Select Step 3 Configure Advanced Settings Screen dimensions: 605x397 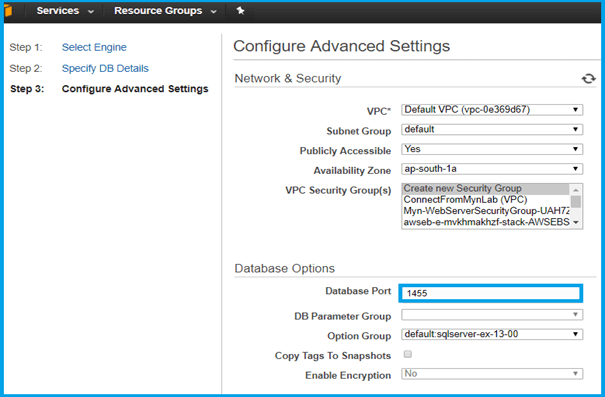135,89
